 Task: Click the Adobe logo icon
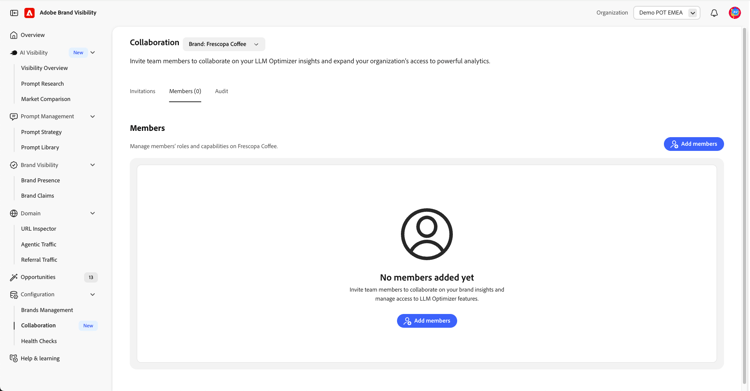30,13
